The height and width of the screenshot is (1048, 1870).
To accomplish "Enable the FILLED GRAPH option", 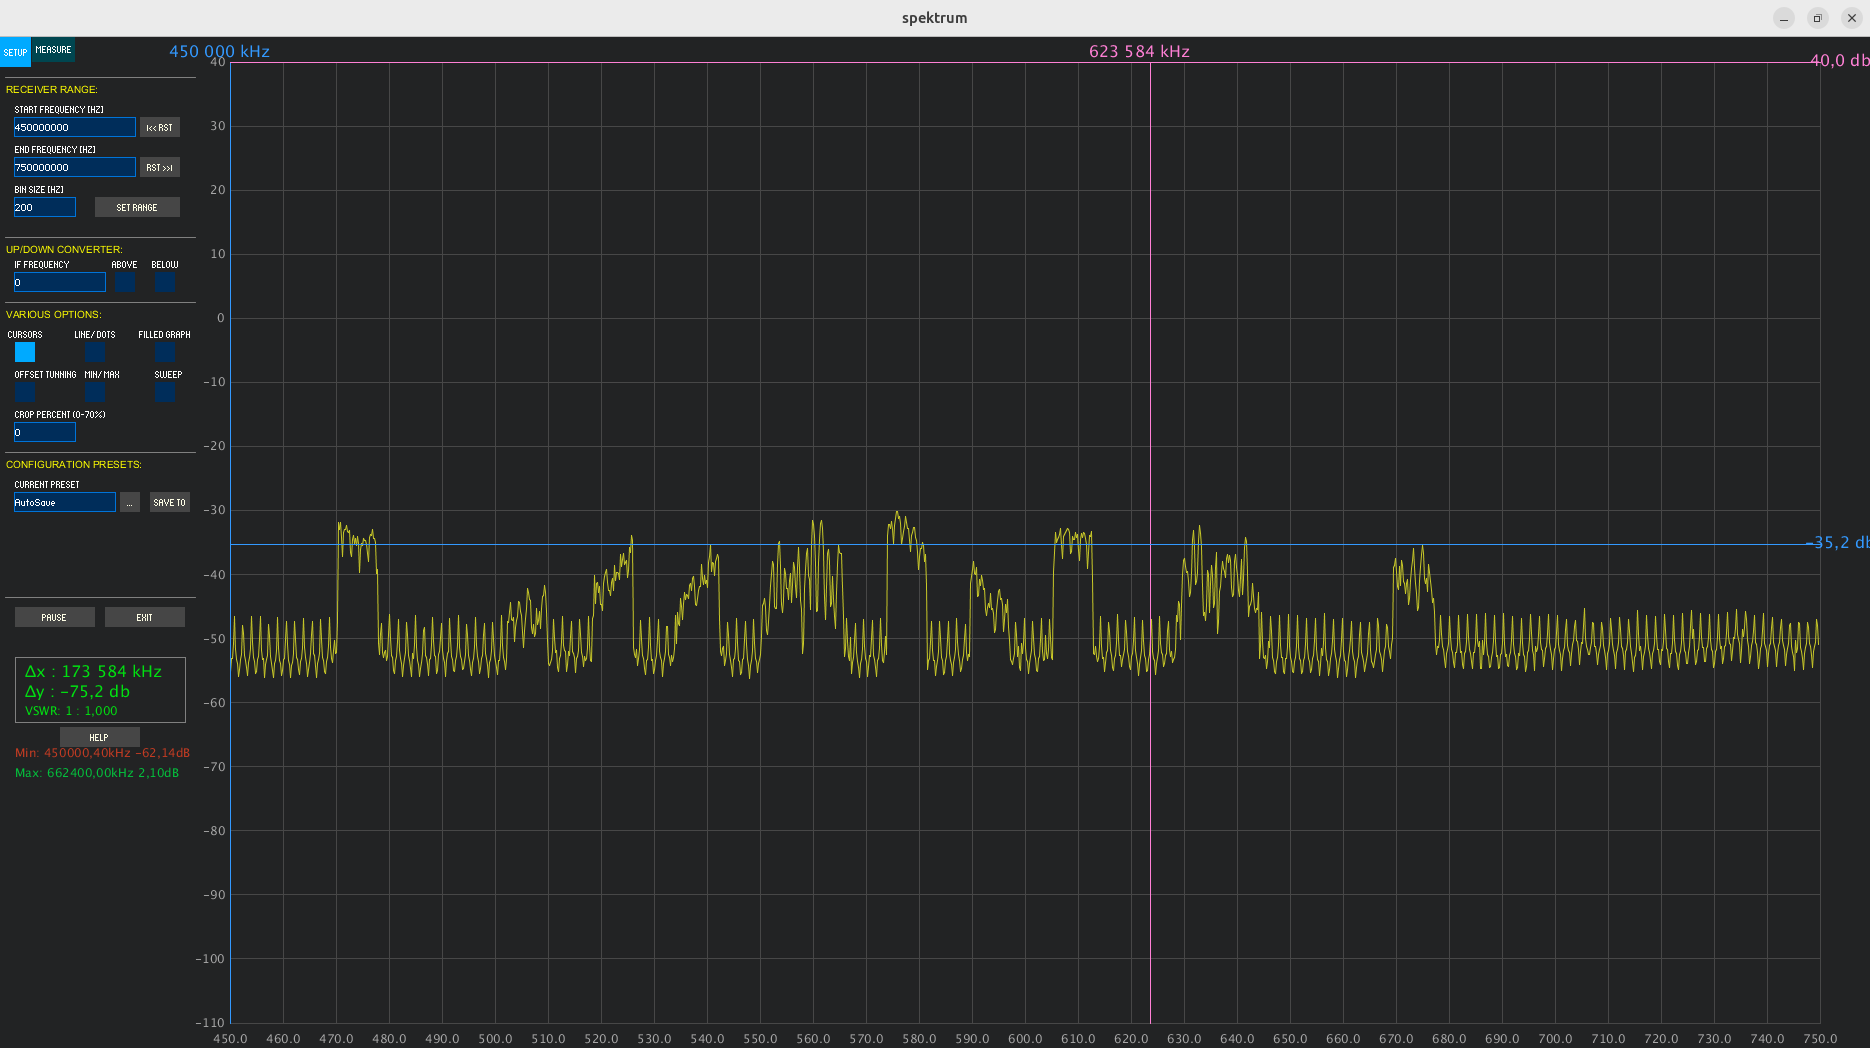I will tap(165, 352).
